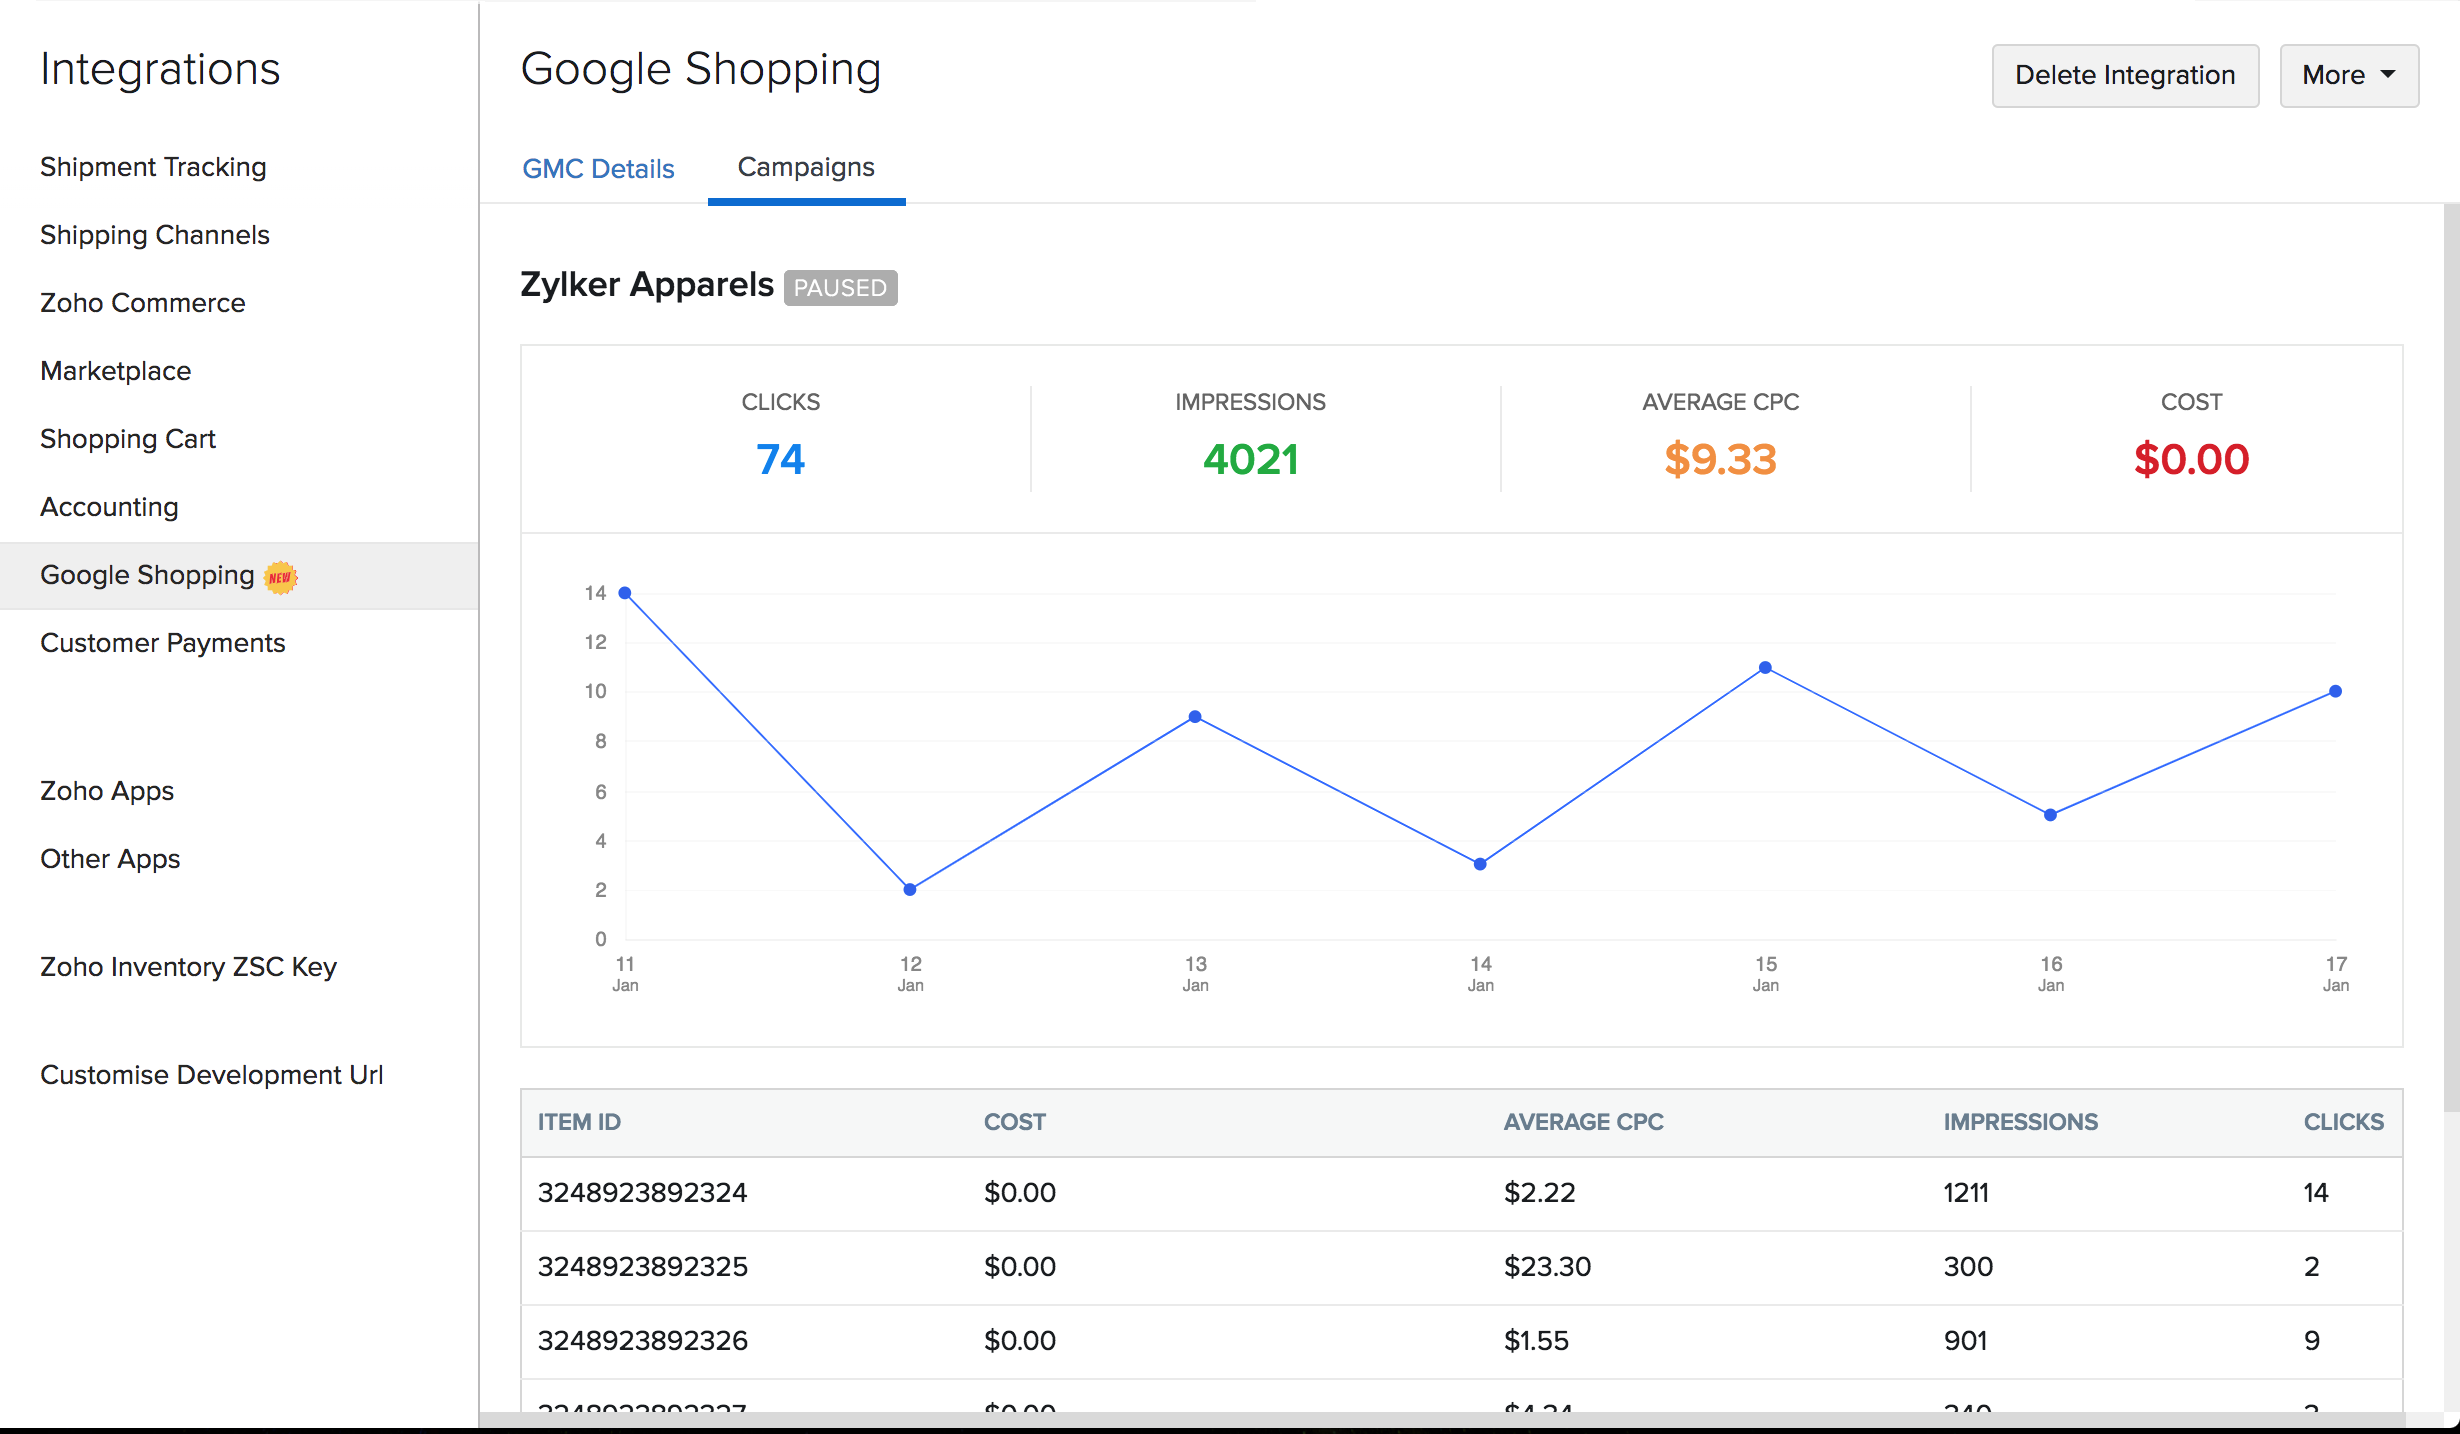Click the 11 Jan chart data point
2460x1434 pixels.
pos(625,593)
